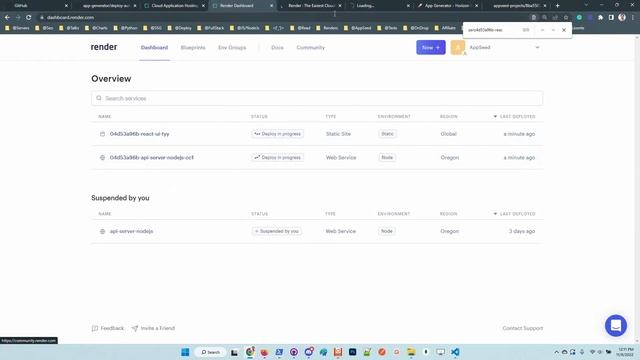Click the Feedback link

[x=108, y=328]
